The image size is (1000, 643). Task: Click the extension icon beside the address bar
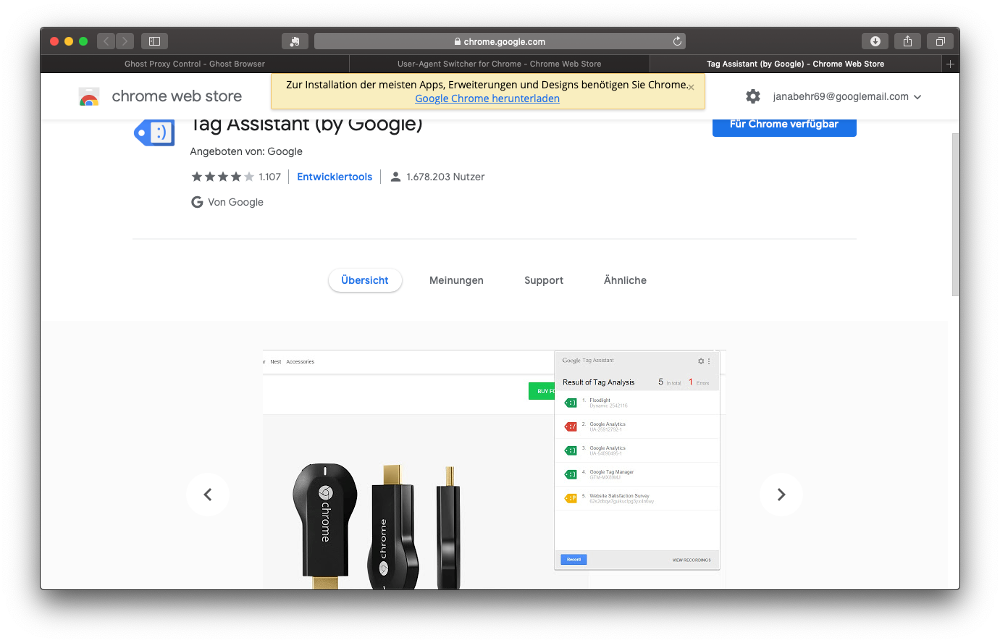tap(295, 41)
